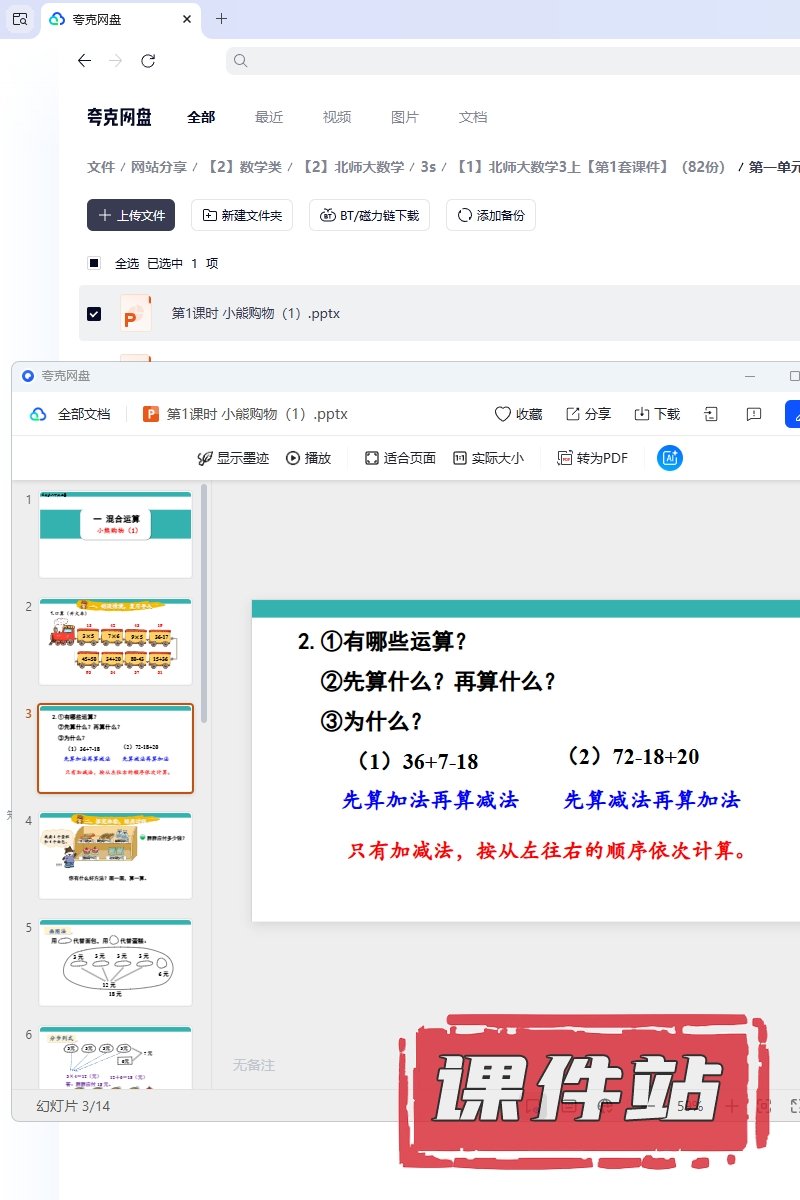Viewport: 800px width, 1200px height.
Task: Click the AI assistant icon in viewer toolbar
Action: [669, 458]
